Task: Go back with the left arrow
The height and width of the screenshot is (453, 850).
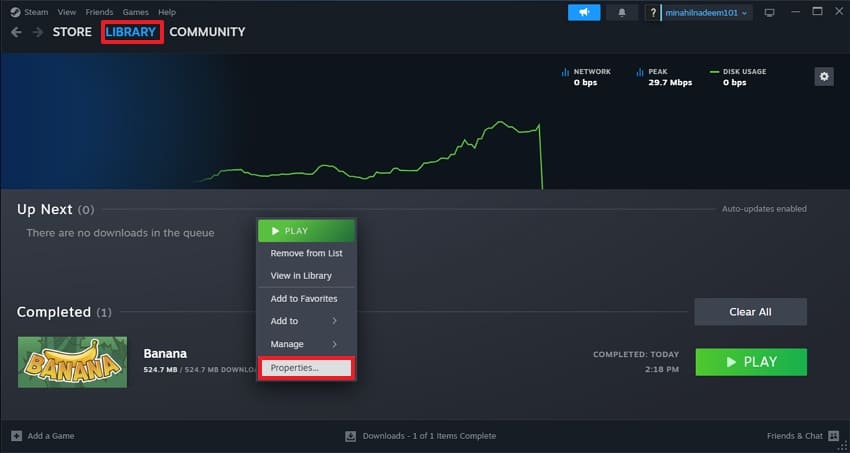Action: coord(16,32)
